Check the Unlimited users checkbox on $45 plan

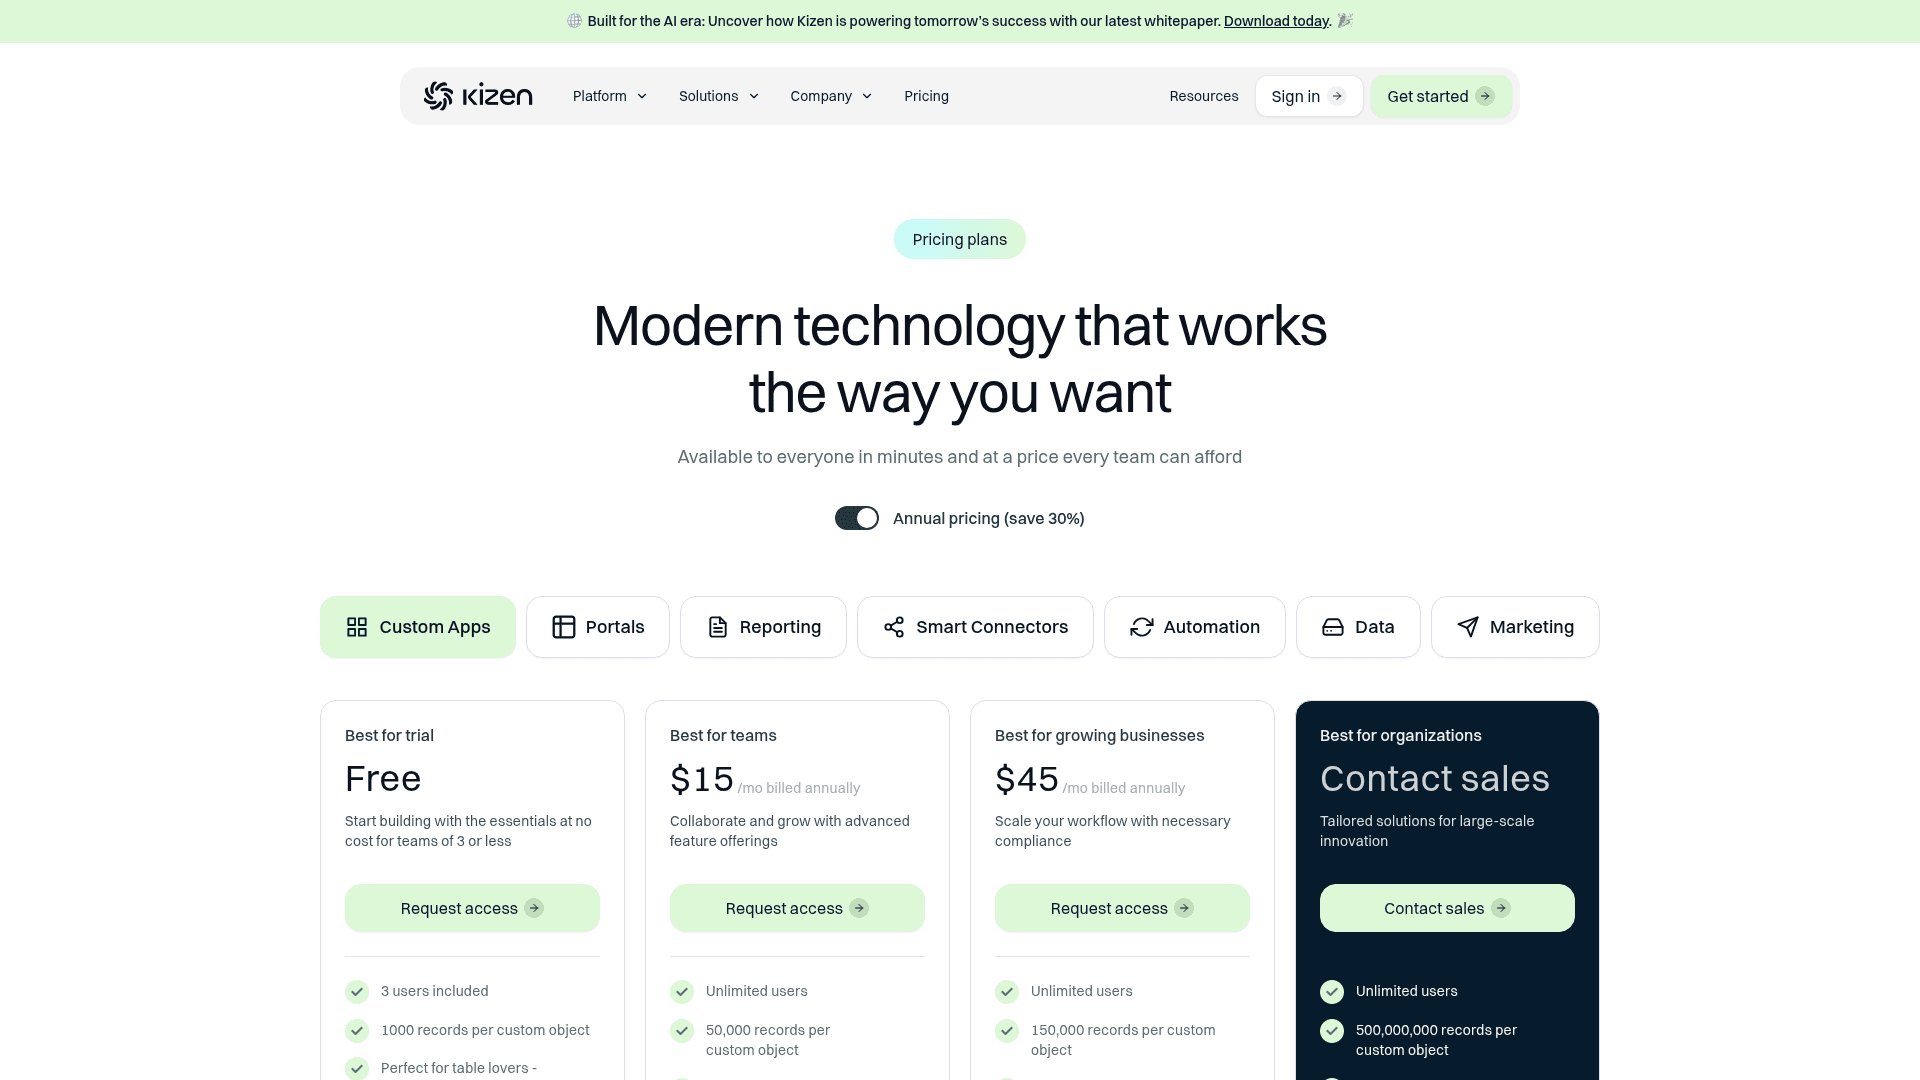click(x=1006, y=990)
